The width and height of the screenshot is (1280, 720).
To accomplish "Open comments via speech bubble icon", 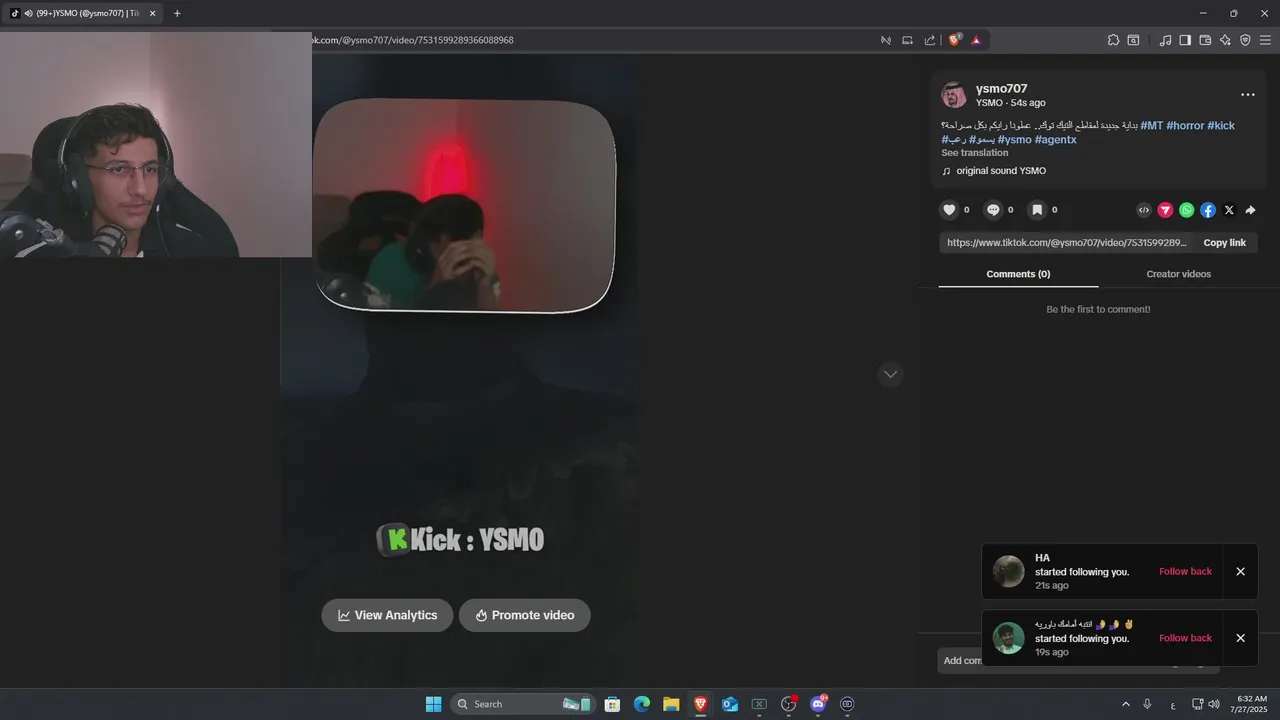I will coord(993,210).
